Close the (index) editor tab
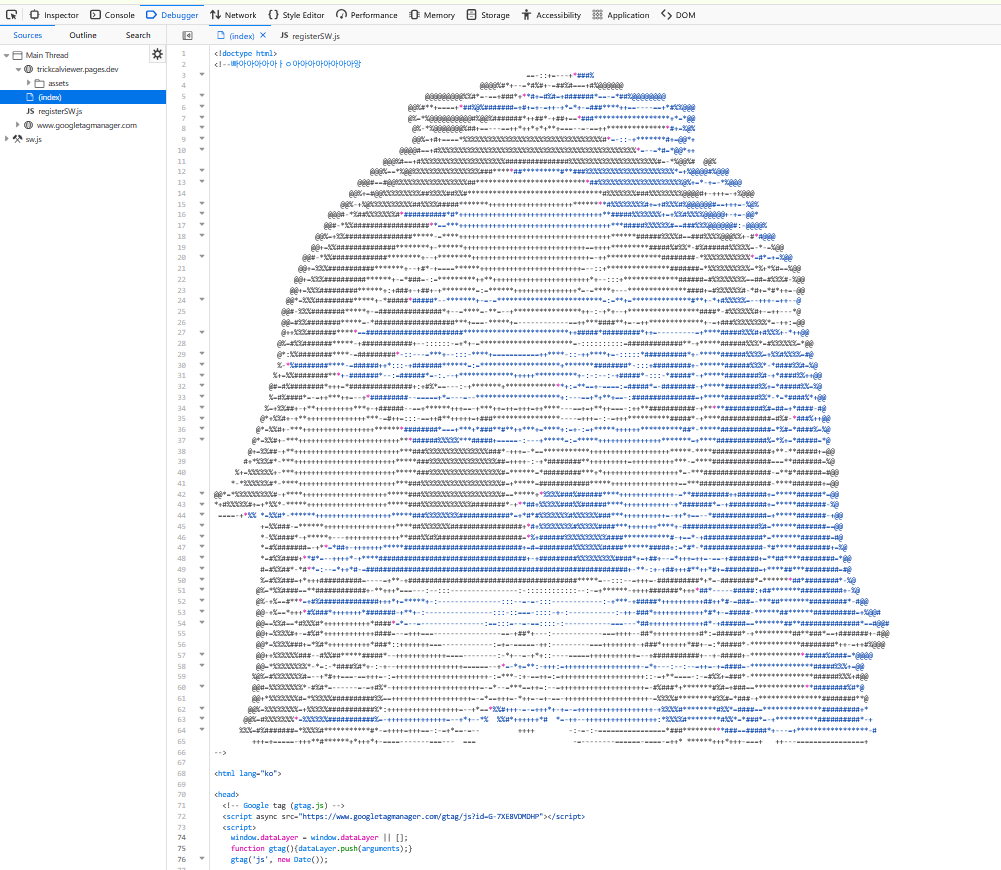1001x870 pixels. (263, 35)
